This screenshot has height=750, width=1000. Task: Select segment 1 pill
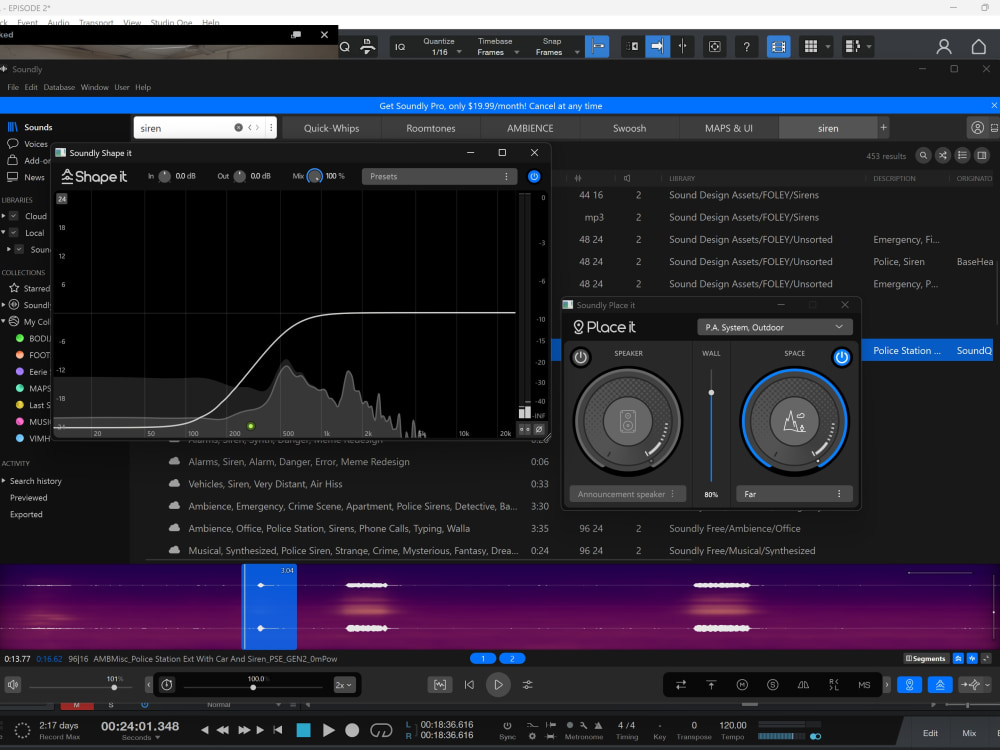(483, 659)
